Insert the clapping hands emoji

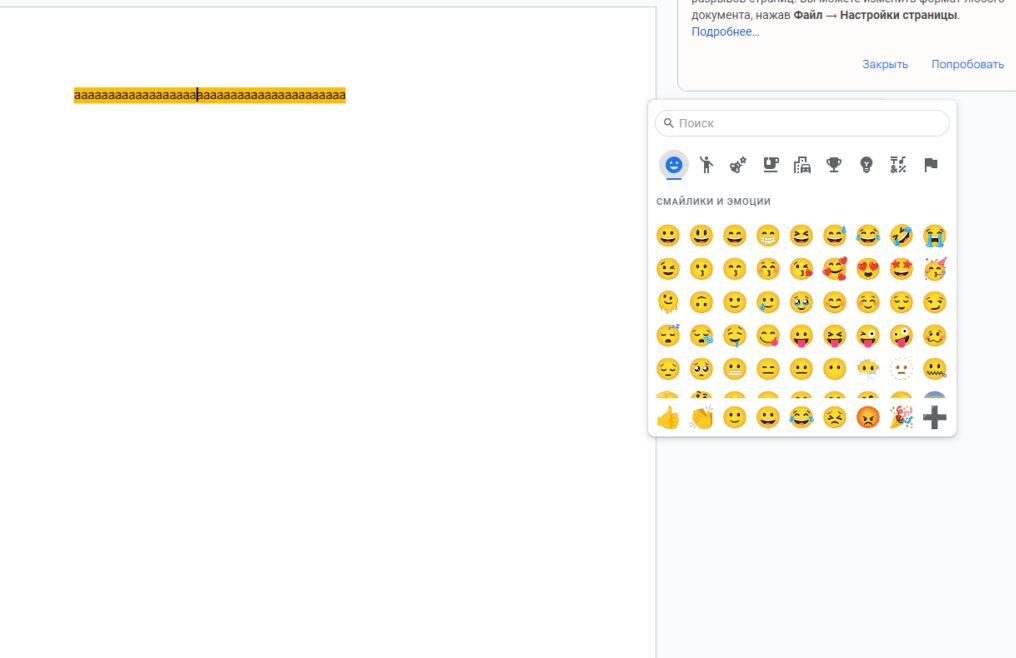tap(702, 418)
